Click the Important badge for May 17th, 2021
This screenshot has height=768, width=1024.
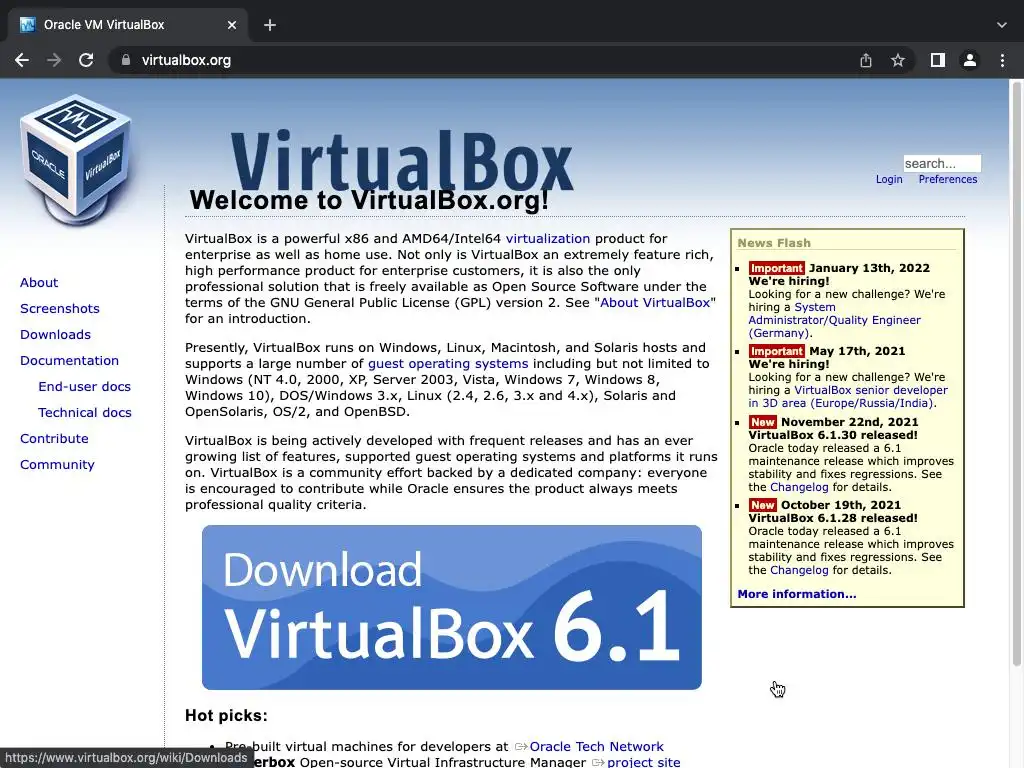click(x=776, y=351)
